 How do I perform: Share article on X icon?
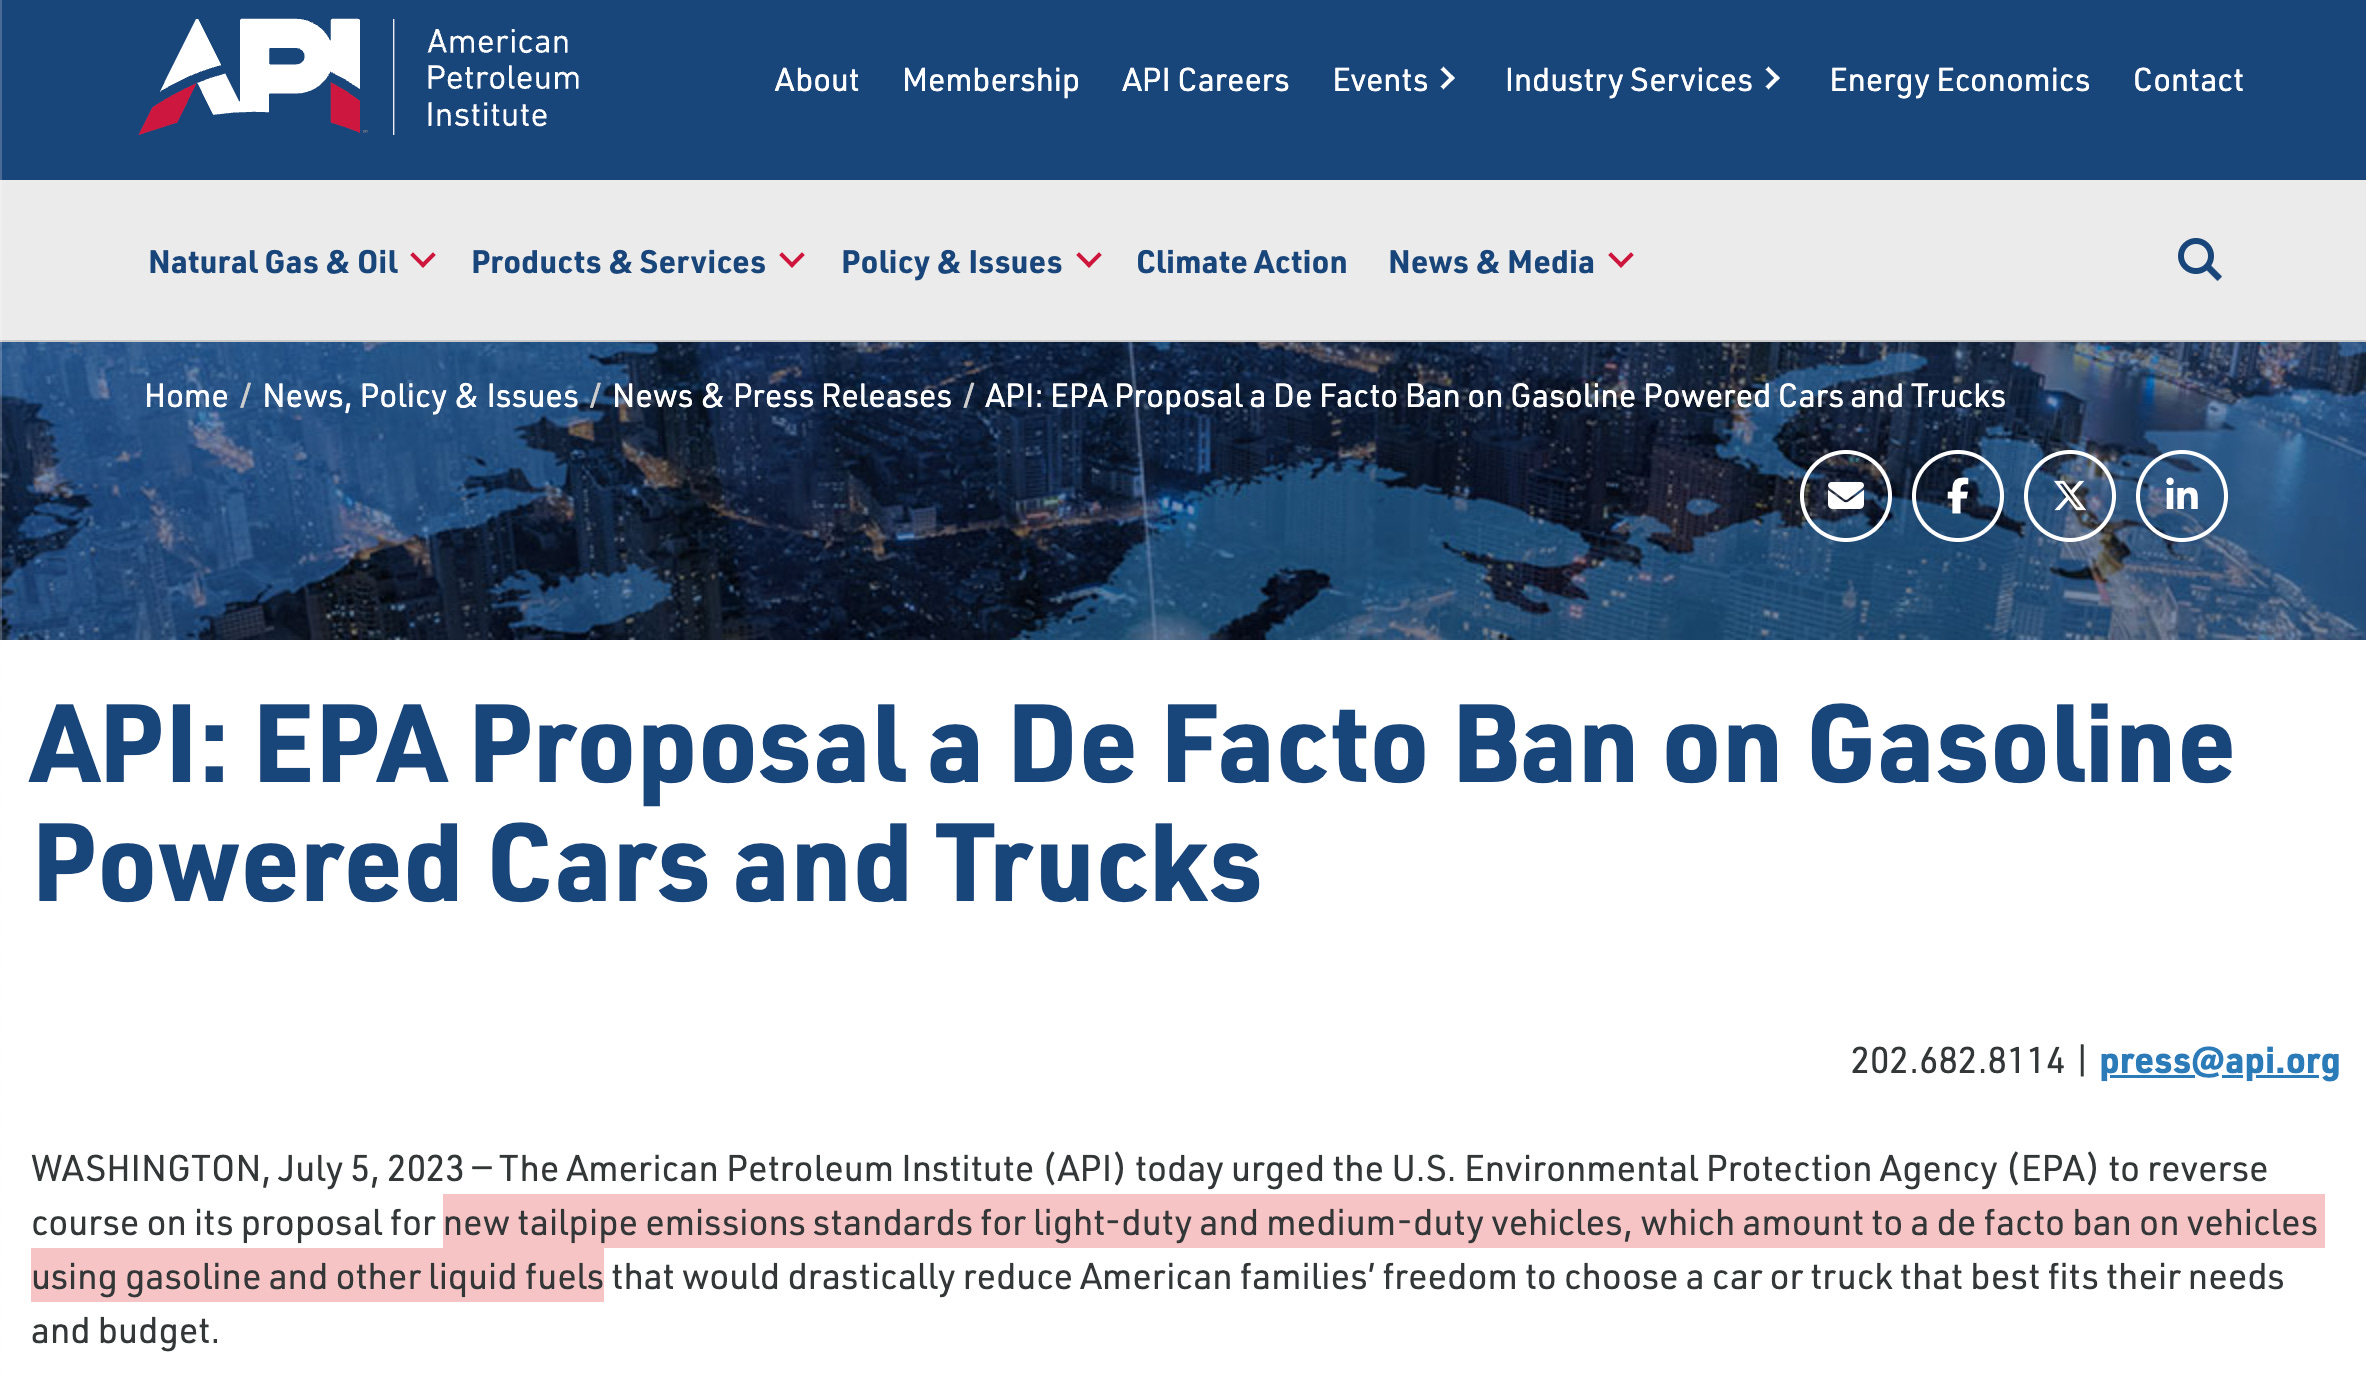(2069, 496)
